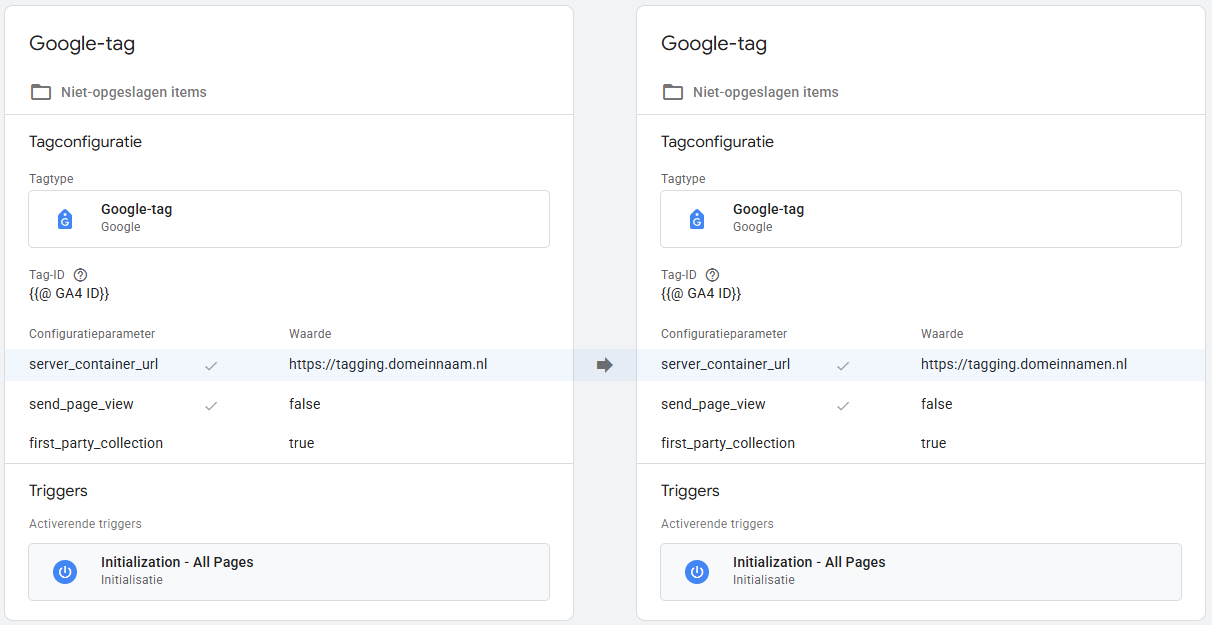Screen dimensions: 1212x625
Task: Click the {{@ GA4 ID}} value in right panel
Action: pos(701,294)
